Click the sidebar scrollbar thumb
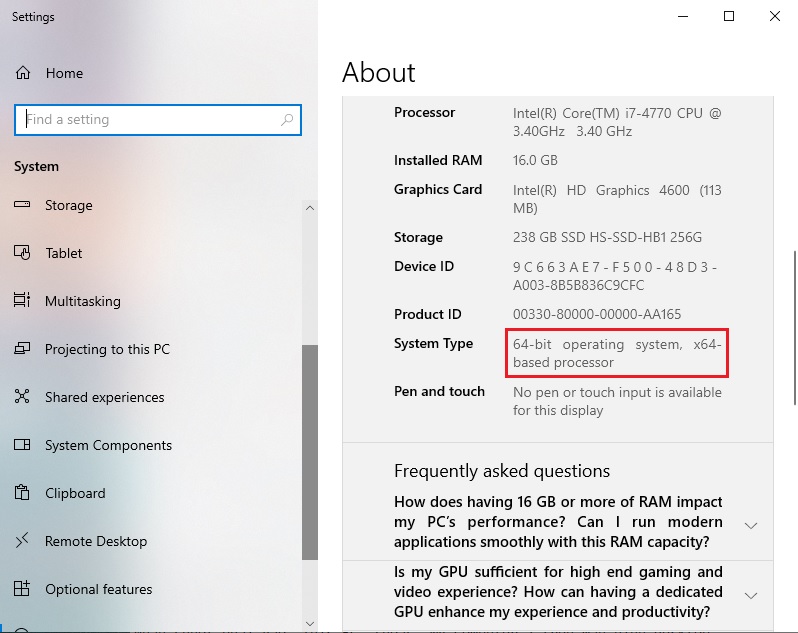The image size is (798, 633). pos(309,452)
